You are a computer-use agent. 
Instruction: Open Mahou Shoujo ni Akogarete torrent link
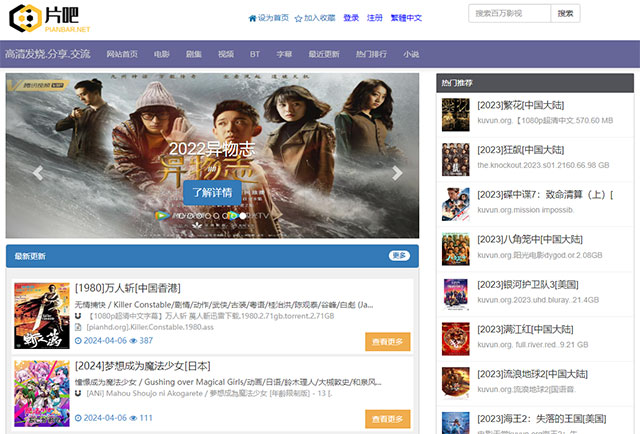pos(209,393)
